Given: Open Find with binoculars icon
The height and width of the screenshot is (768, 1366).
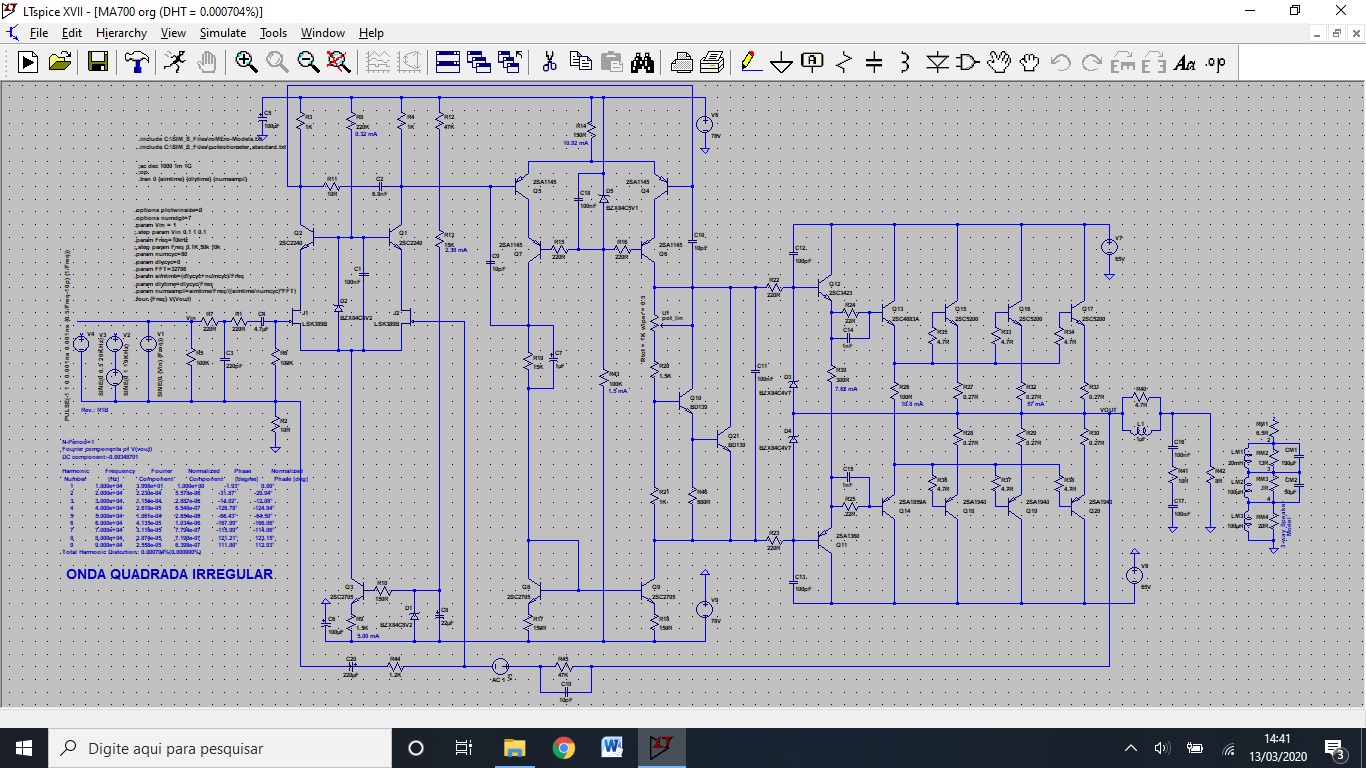Looking at the screenshot, I should tap(642, 62).
